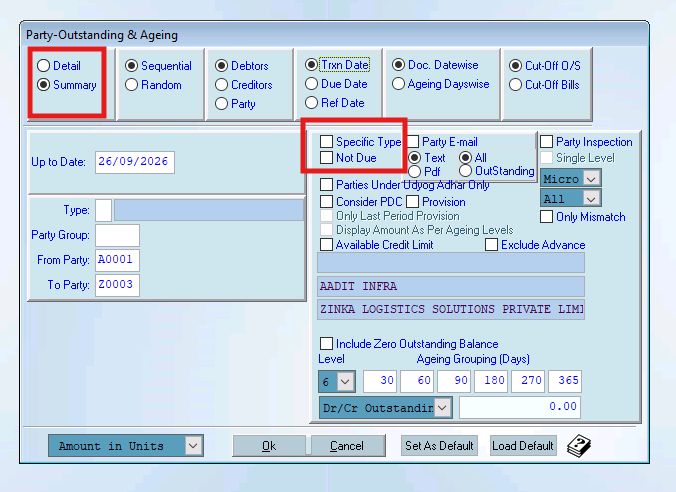Open the Dr/Cr Outstanding dropdown
Image resolution: width=676 pixels, height=492 pixels.
(385, 407)
